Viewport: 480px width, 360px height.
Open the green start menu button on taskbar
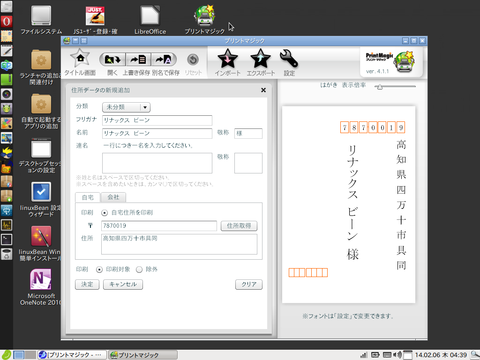pyautogui.click(x=6, y=355)
